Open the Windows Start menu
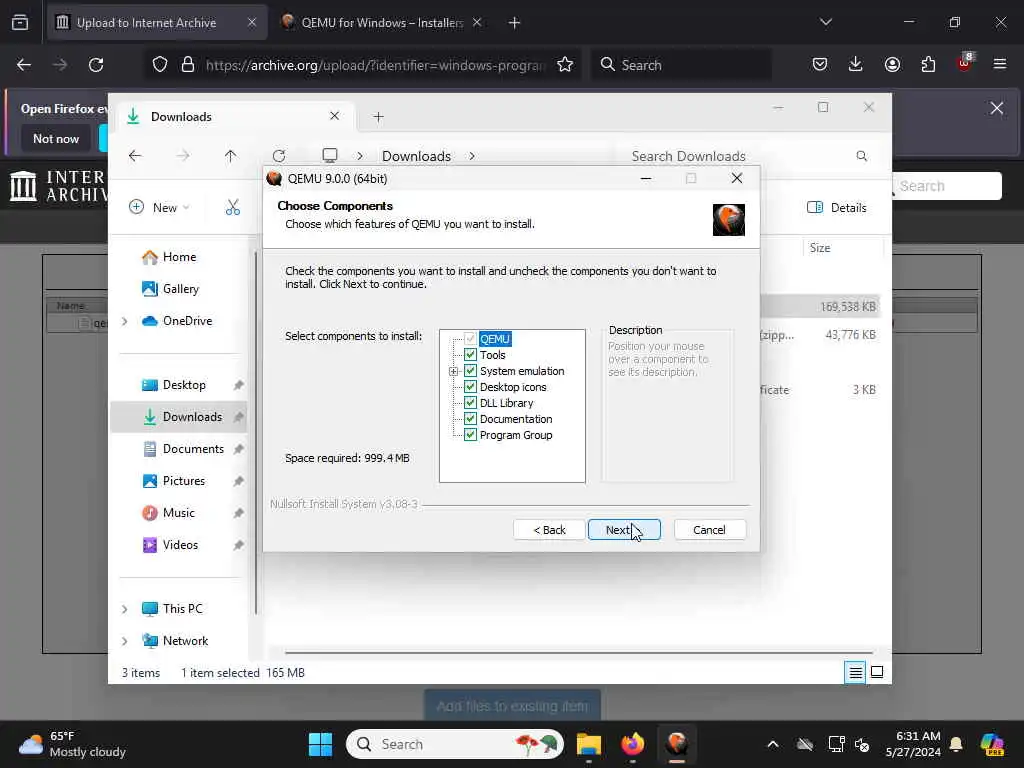 click(x=320, y=744)
